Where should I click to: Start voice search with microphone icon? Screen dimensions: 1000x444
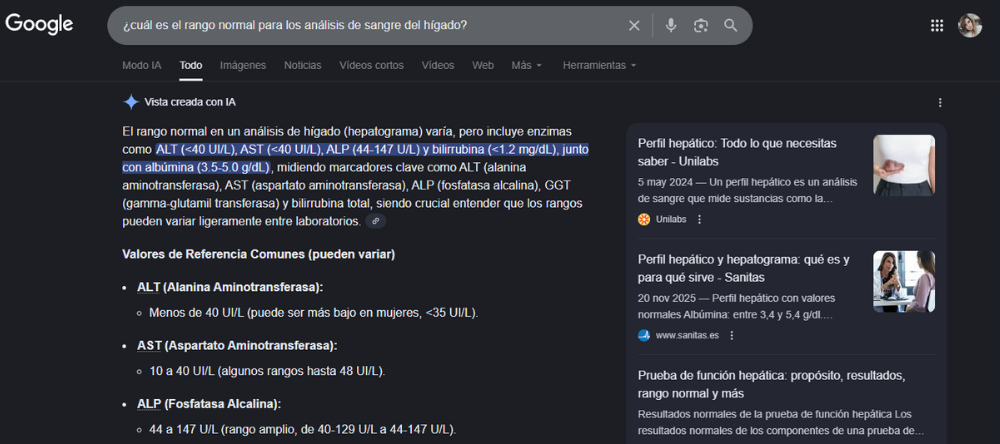[670, 26]
